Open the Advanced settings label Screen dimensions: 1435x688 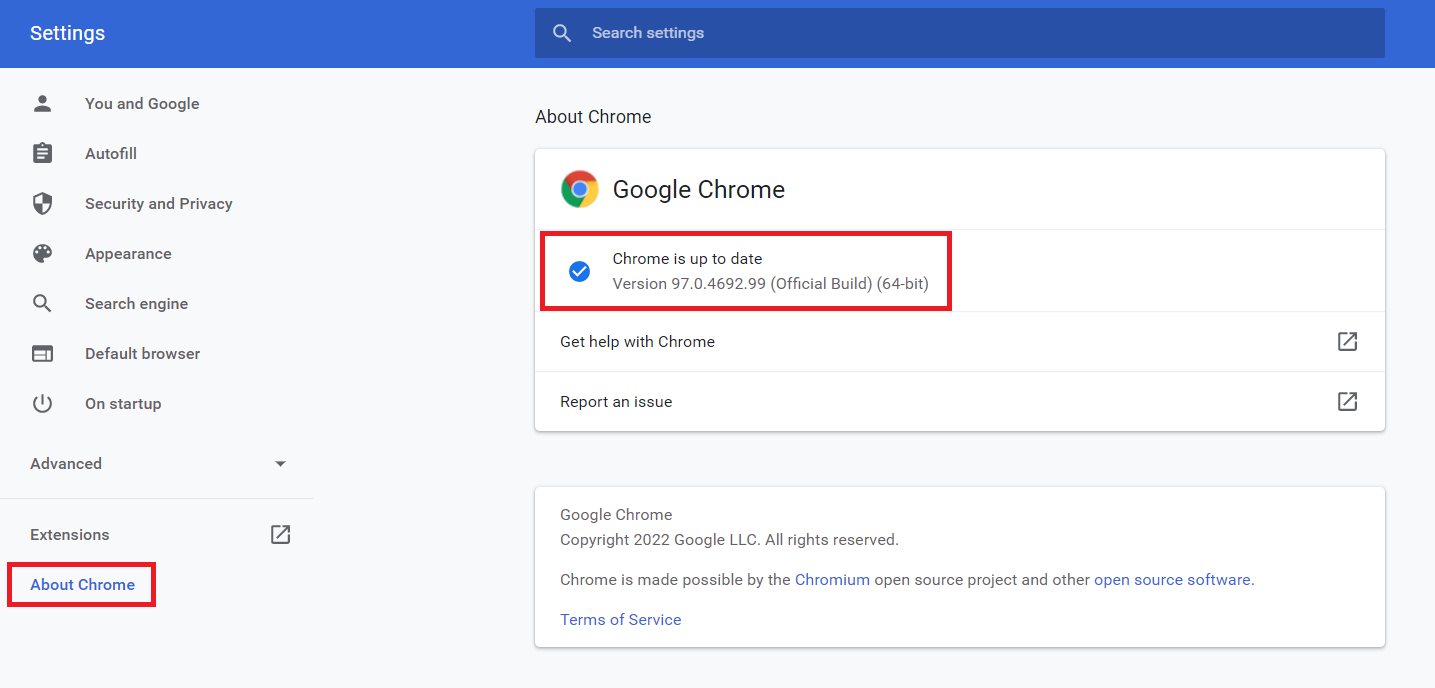point(66,463)
